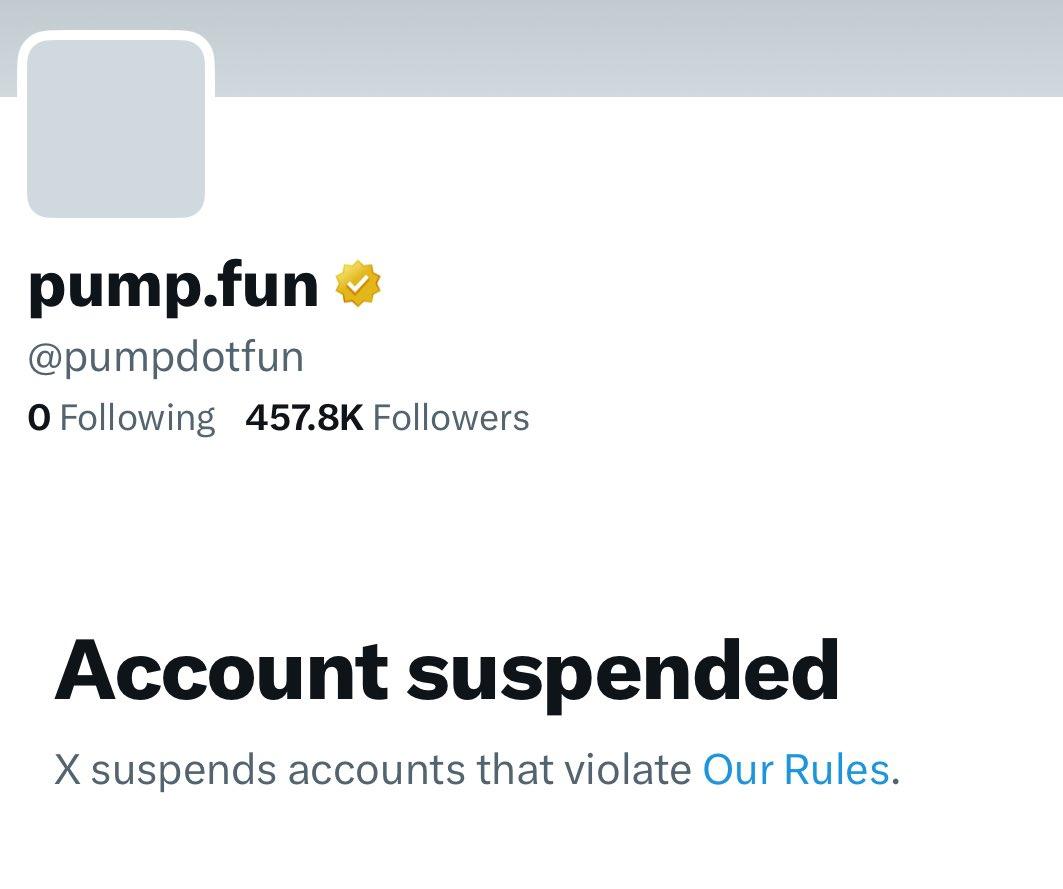Open the Our Rules link
The image size is (1063, 889).
[796, 770]
